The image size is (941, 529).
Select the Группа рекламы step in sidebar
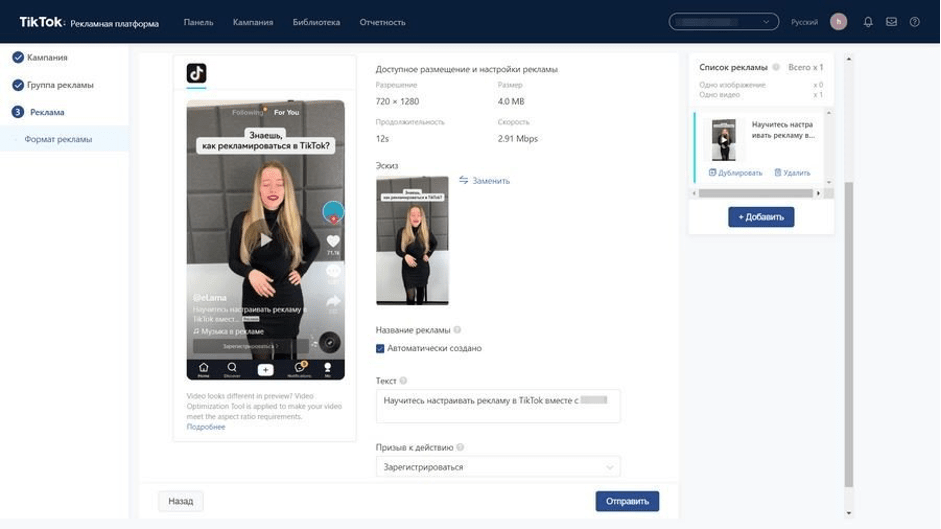pyautogui.click(x=60, y=85)
